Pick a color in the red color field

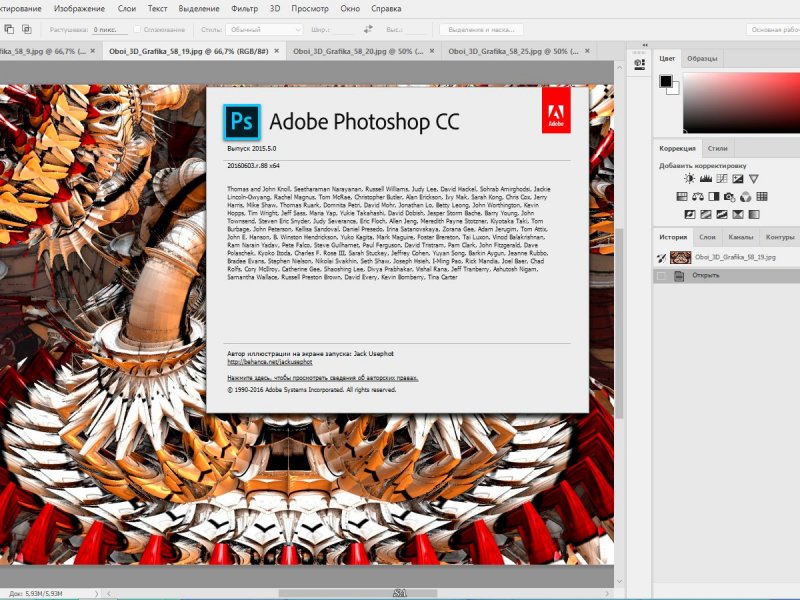741,103
